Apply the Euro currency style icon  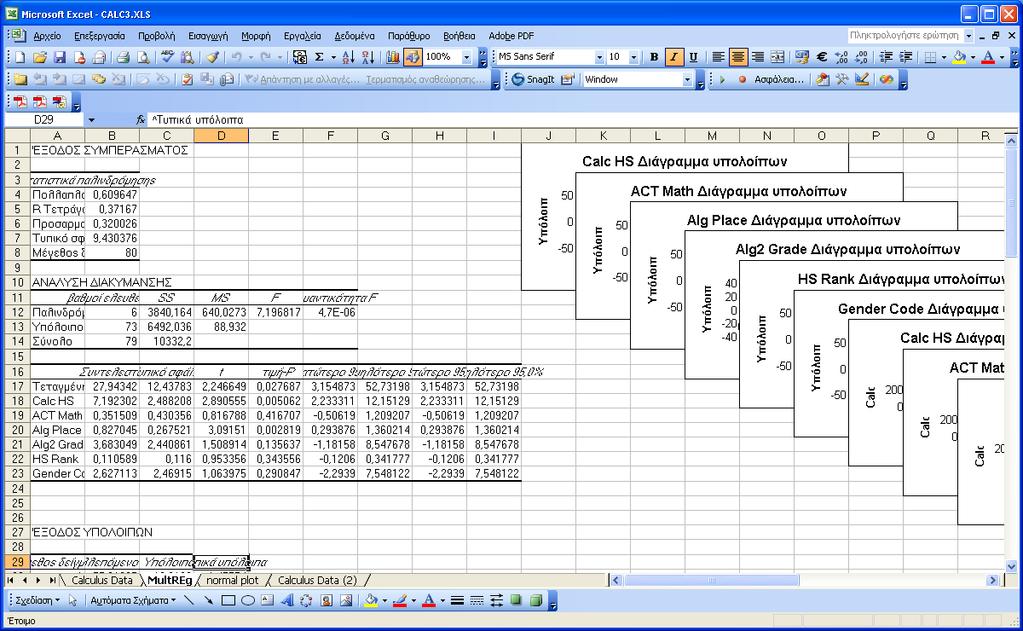point(822,57)
